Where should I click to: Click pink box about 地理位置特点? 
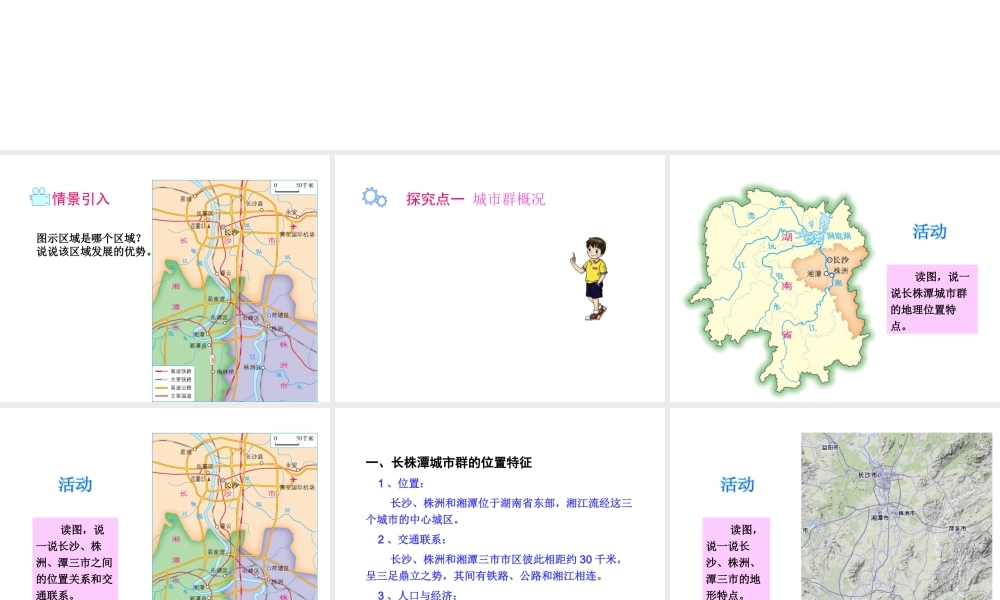coord(932,299)
